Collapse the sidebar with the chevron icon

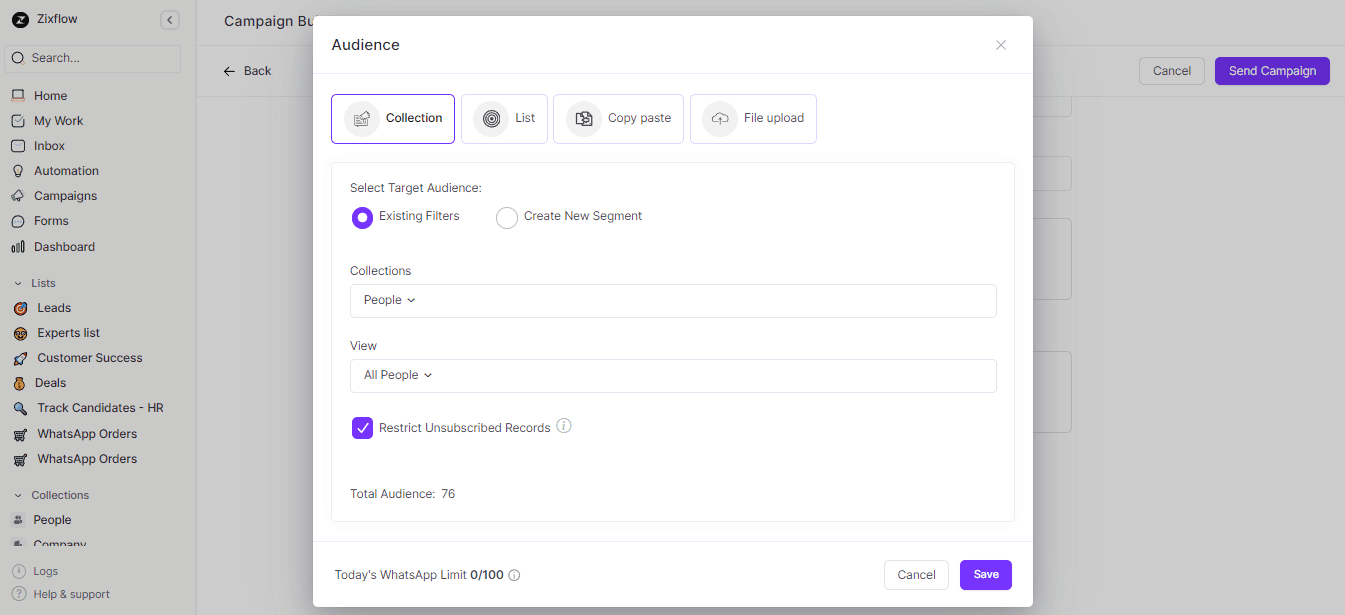(x=170, y=20)
